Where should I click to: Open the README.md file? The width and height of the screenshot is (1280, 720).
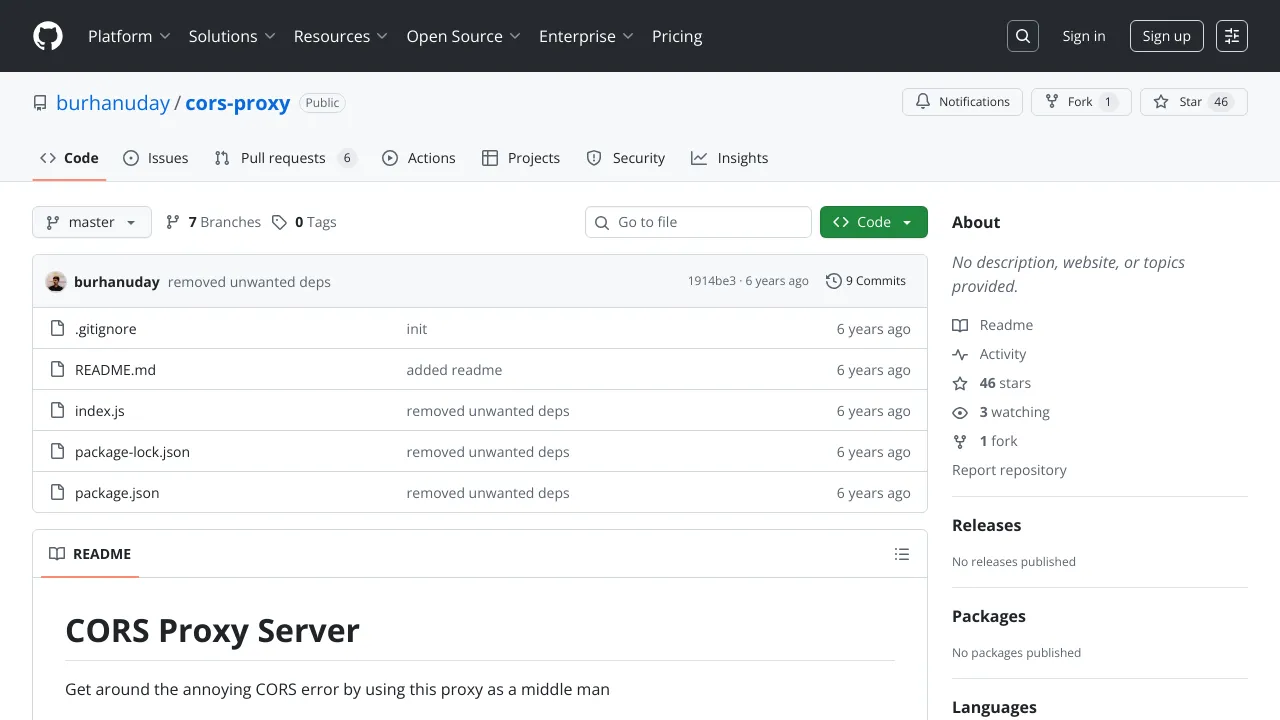pyautogui.click(x=116, y=370)
